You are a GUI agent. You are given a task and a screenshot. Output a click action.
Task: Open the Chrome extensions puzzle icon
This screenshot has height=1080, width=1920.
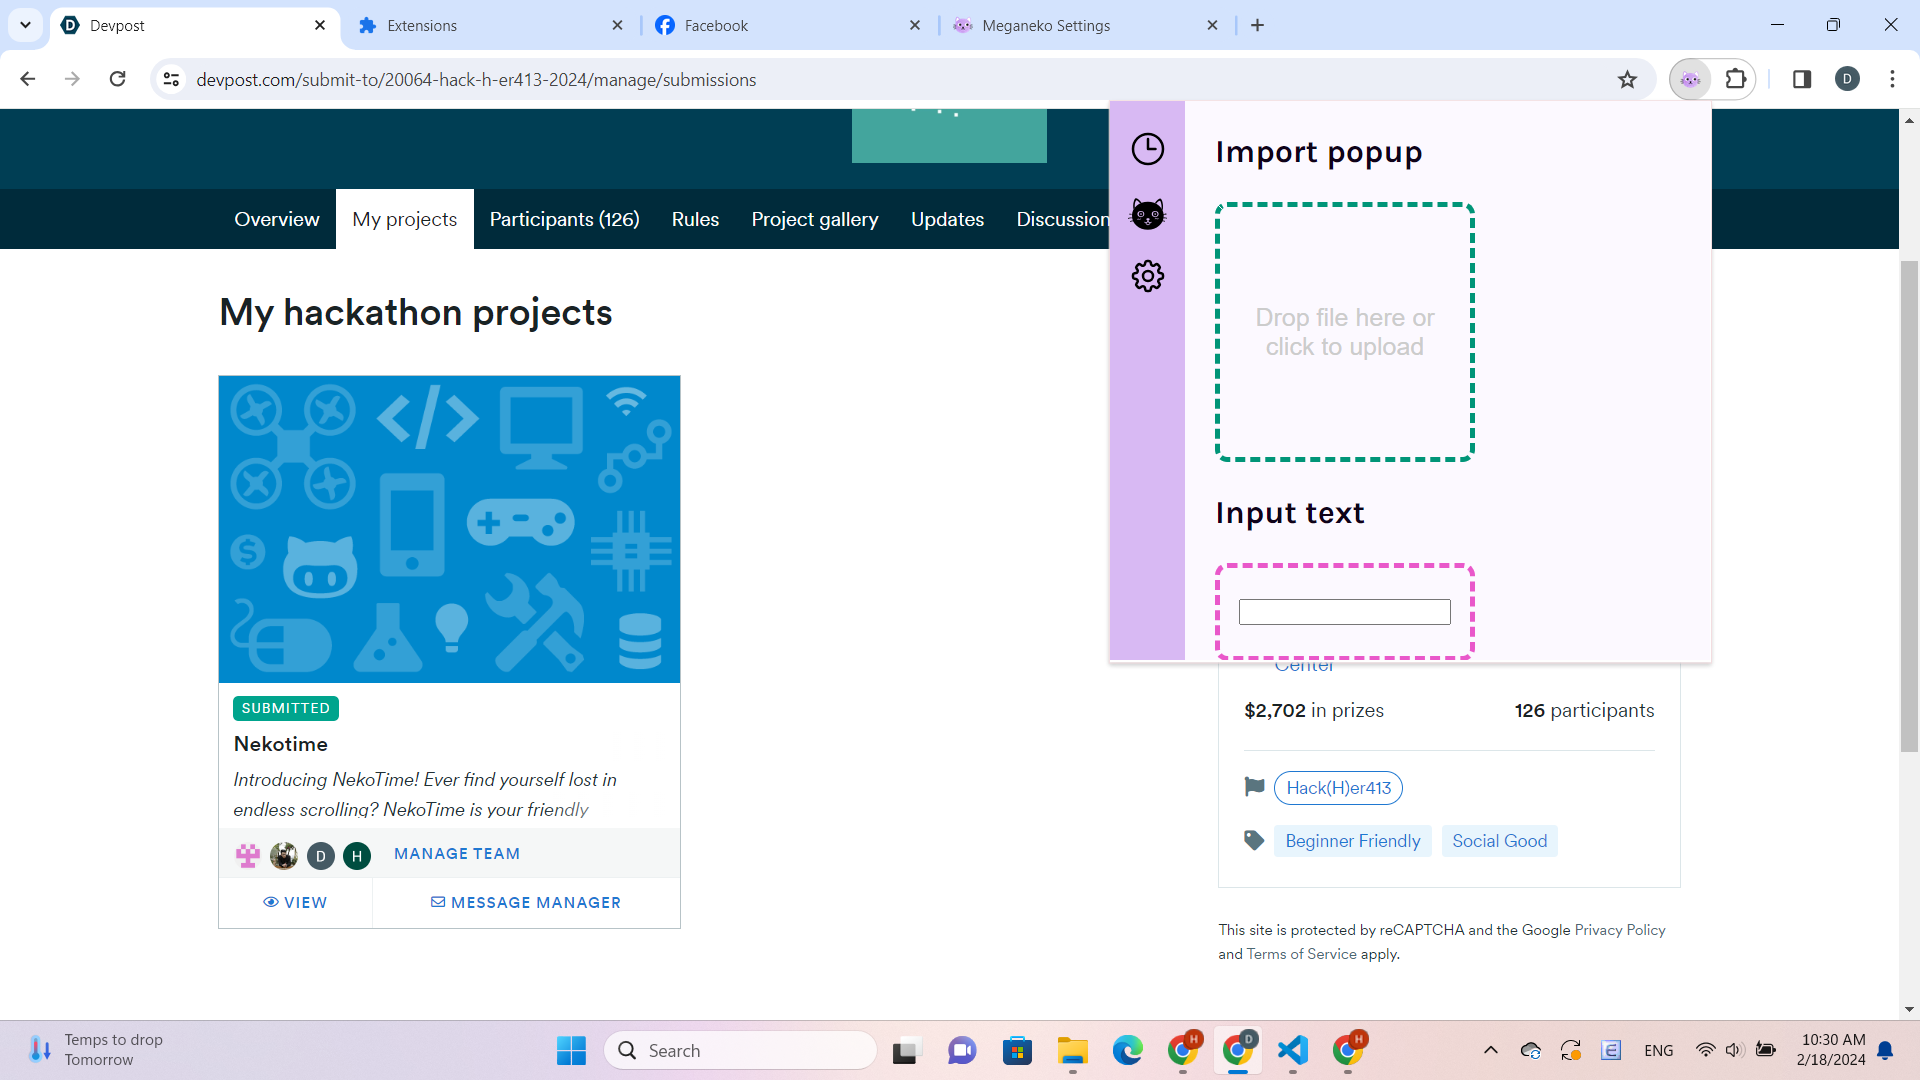click(1736, 80)
